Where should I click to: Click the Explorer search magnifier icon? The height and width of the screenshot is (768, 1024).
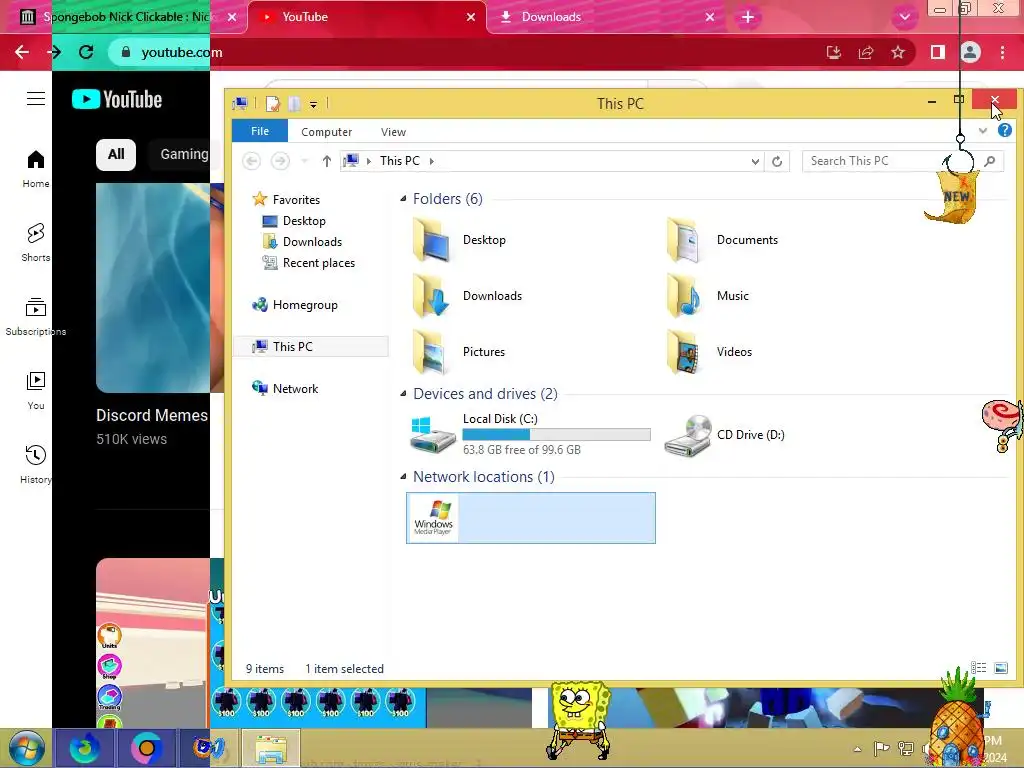click(x=990, y=161)
